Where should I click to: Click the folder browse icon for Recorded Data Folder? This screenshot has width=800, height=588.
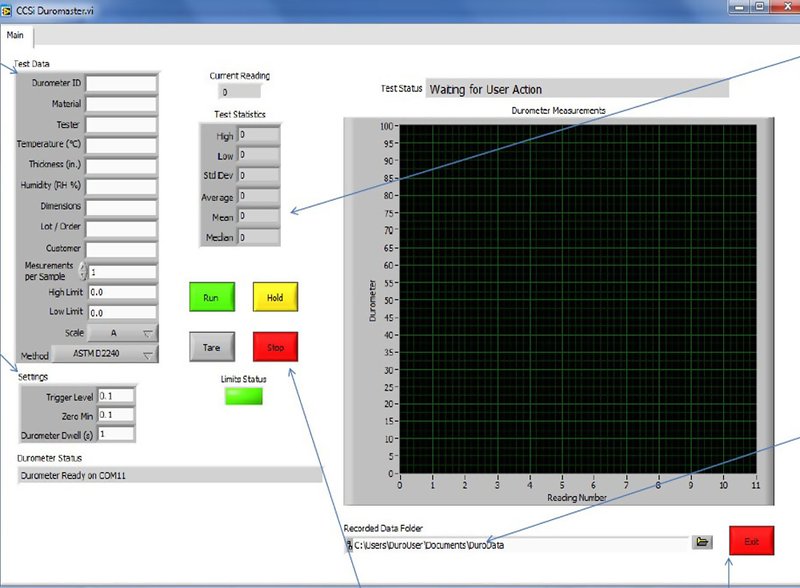point(703,542)
